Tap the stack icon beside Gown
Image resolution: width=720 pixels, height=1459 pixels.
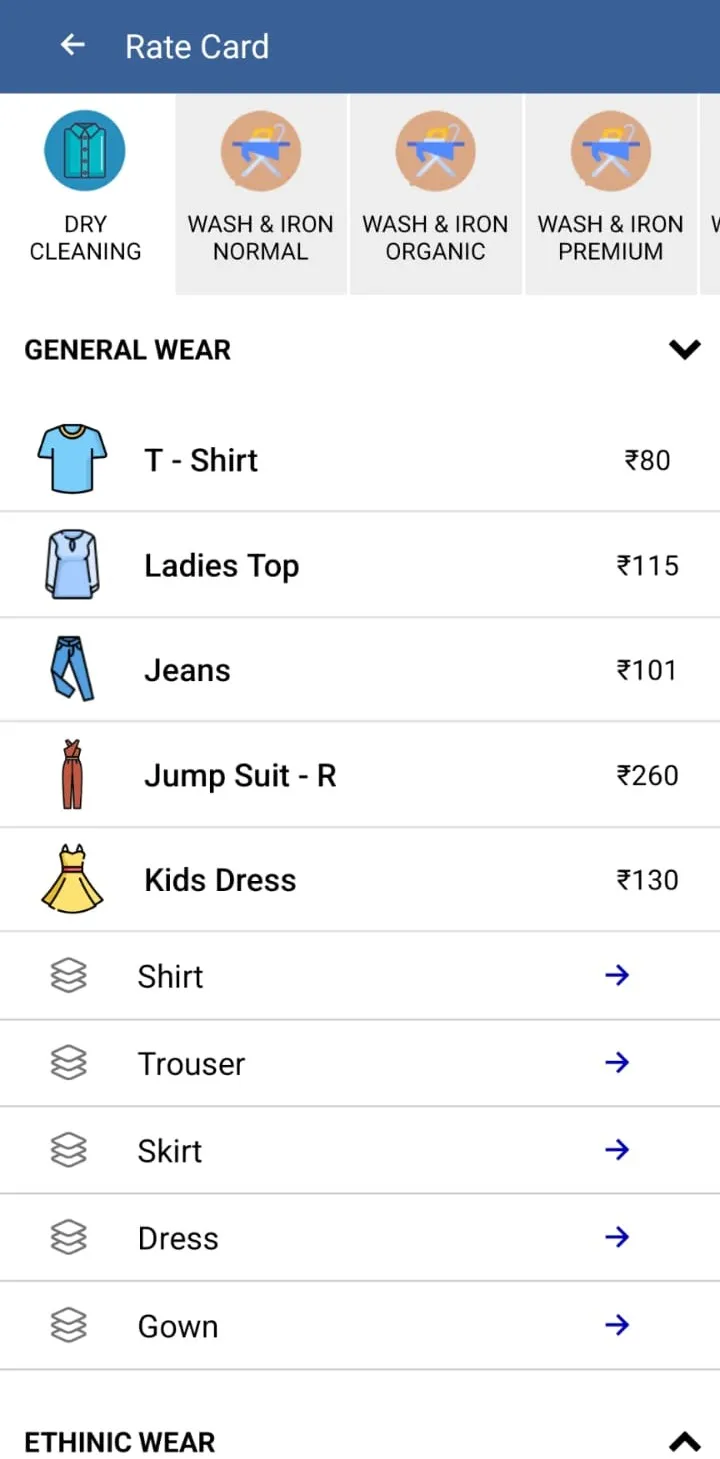tap(68, 1325)
